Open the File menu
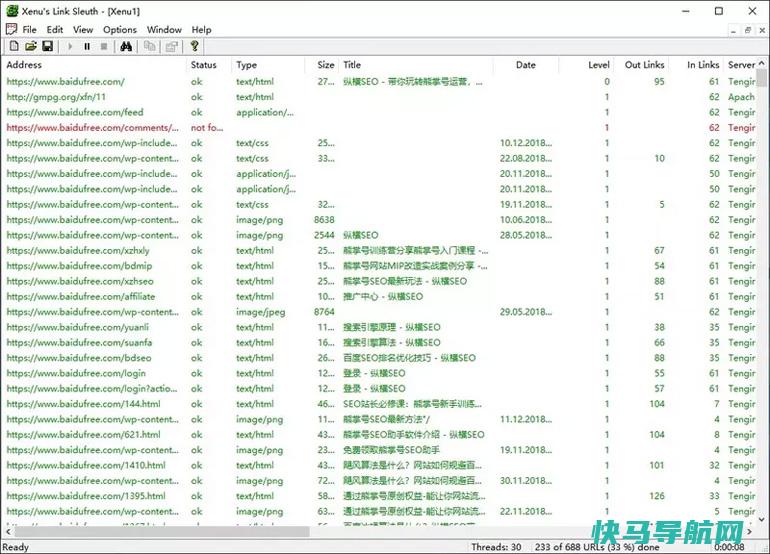The width and height of the screenshot is (770, 554). [29, 29]
